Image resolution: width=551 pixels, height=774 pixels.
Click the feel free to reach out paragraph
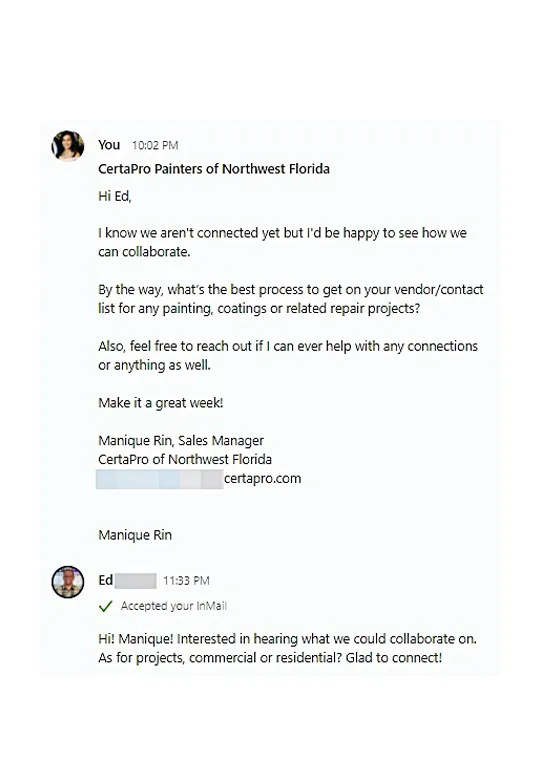point(288,356)
